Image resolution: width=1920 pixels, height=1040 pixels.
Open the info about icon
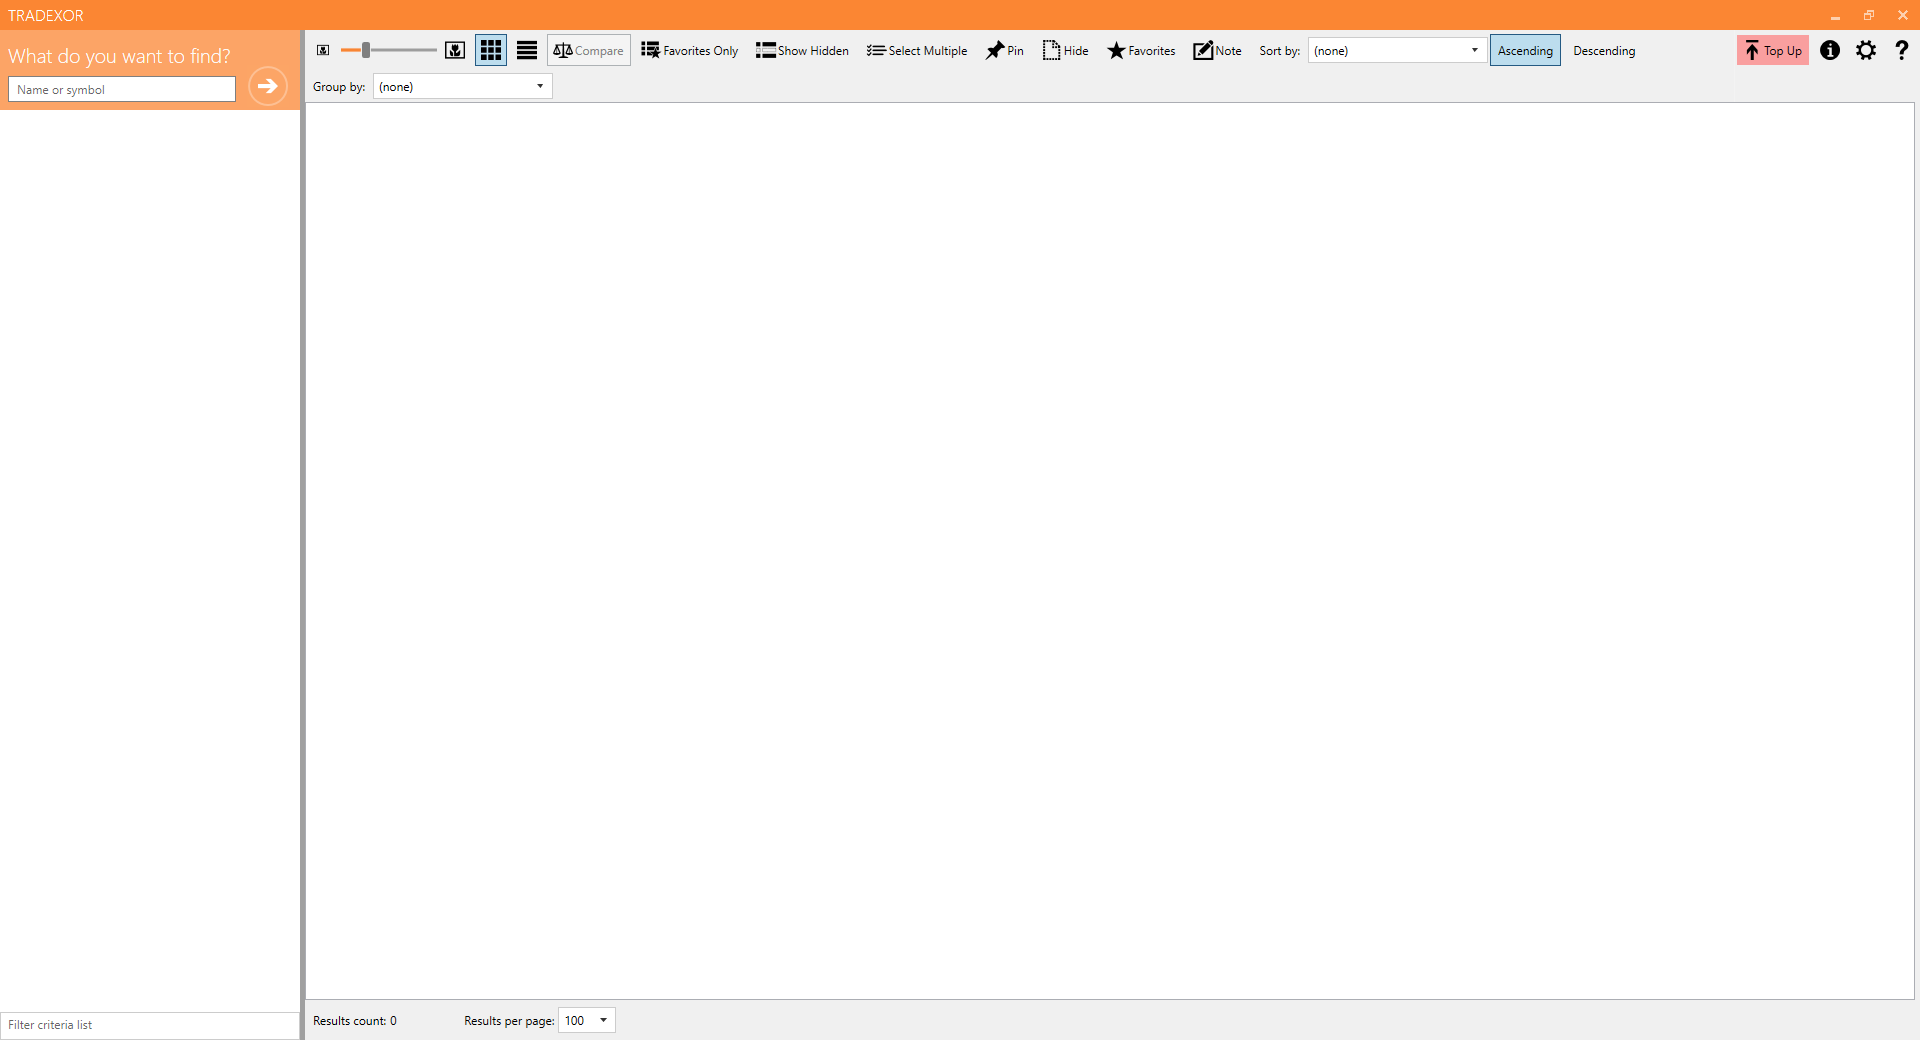coord(1830,50)
